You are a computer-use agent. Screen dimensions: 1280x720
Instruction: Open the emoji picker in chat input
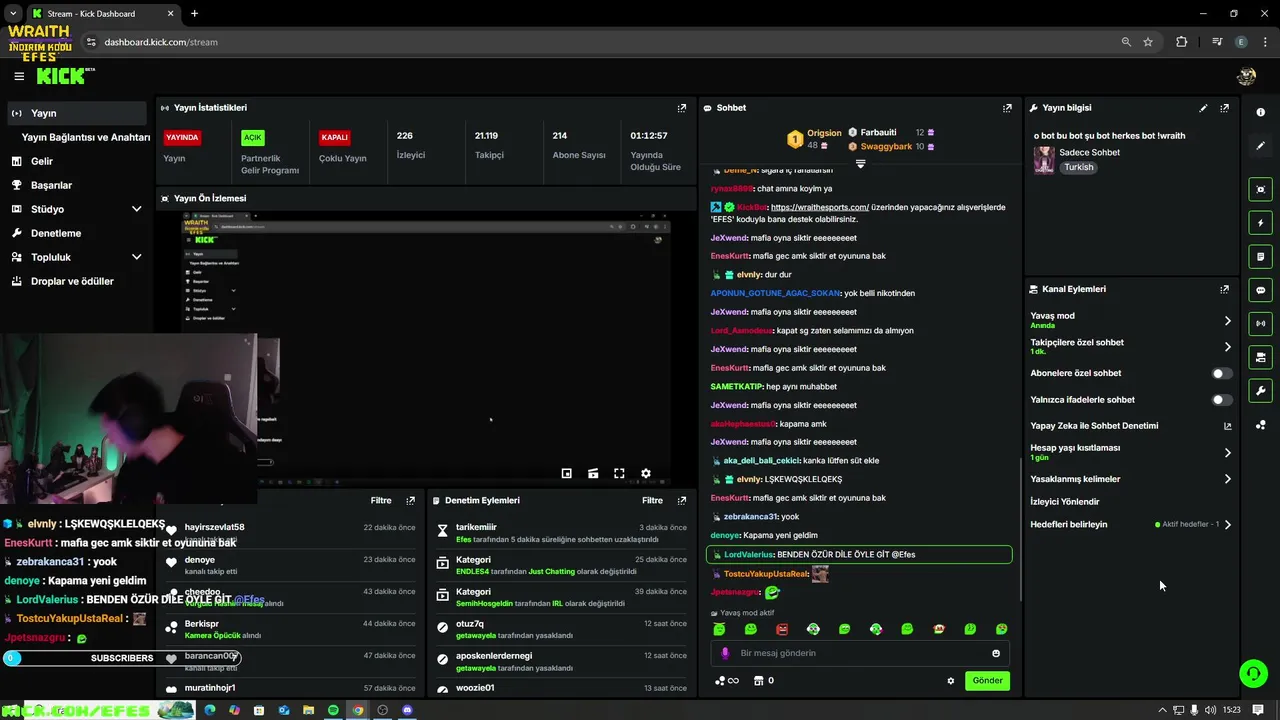coord(996,653)
